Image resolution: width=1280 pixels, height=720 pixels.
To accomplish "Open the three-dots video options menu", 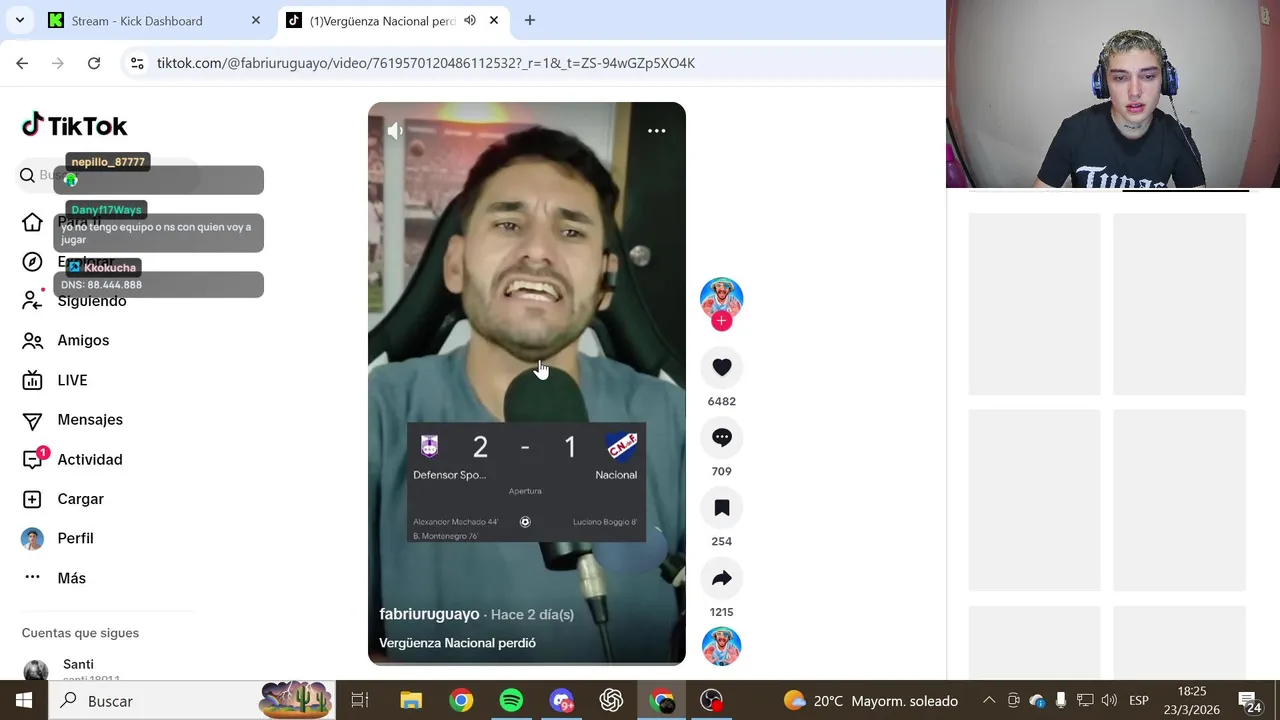I will pos(656,131).
